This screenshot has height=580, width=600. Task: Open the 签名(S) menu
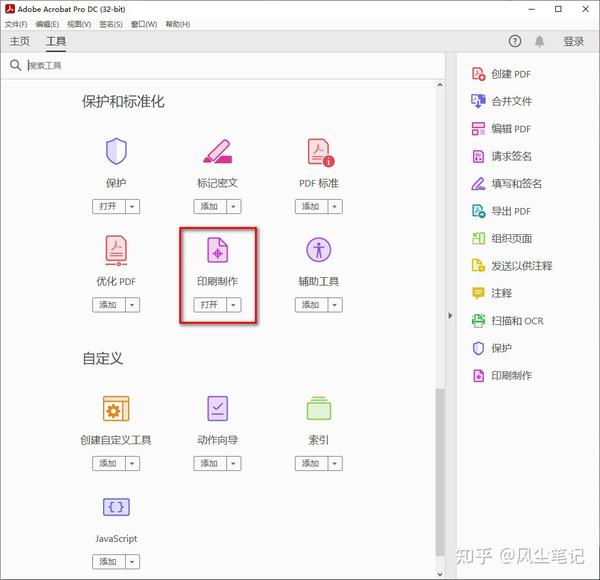pyautogui.click(x=111, y=24)
